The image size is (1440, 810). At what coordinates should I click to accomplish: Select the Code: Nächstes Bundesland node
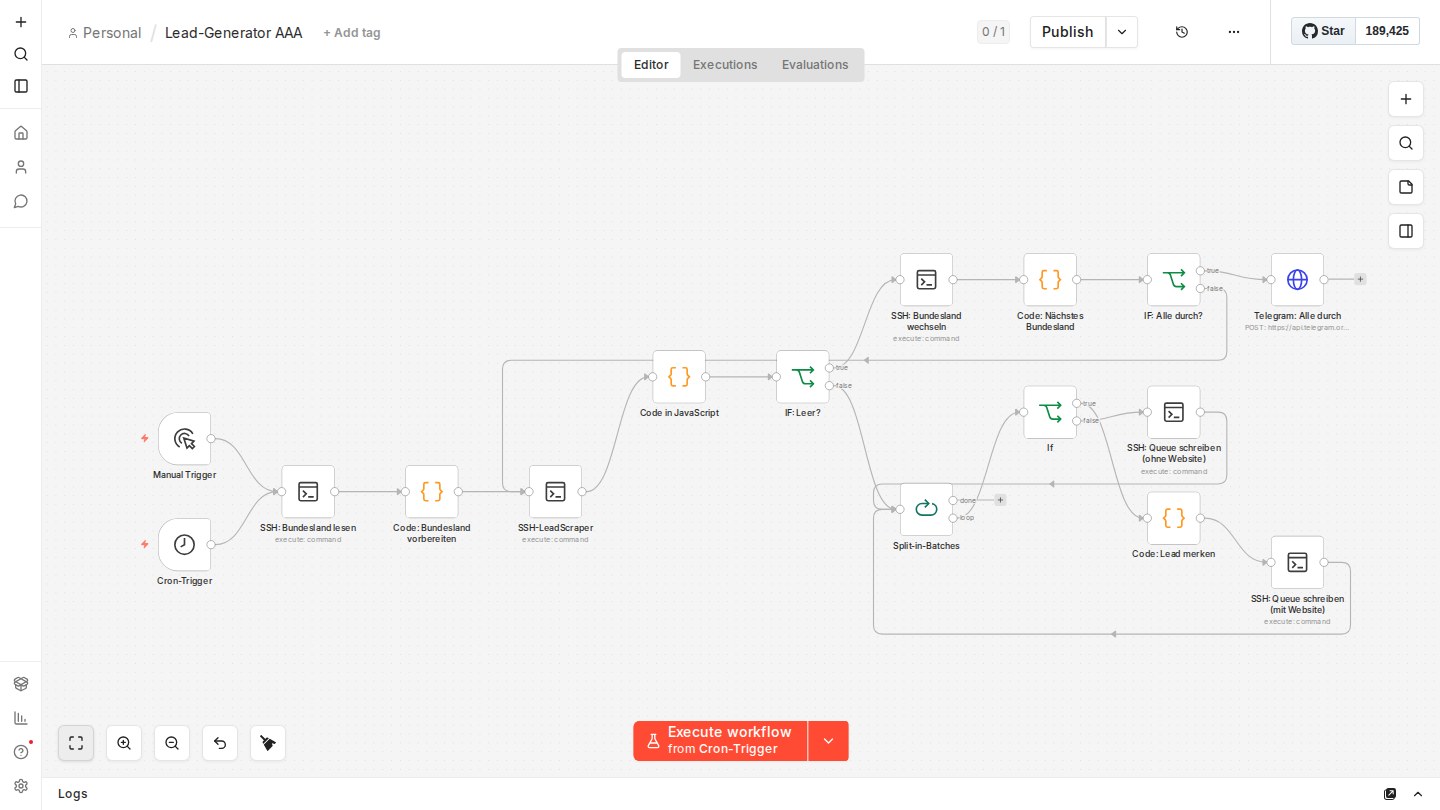(1050, 280)
